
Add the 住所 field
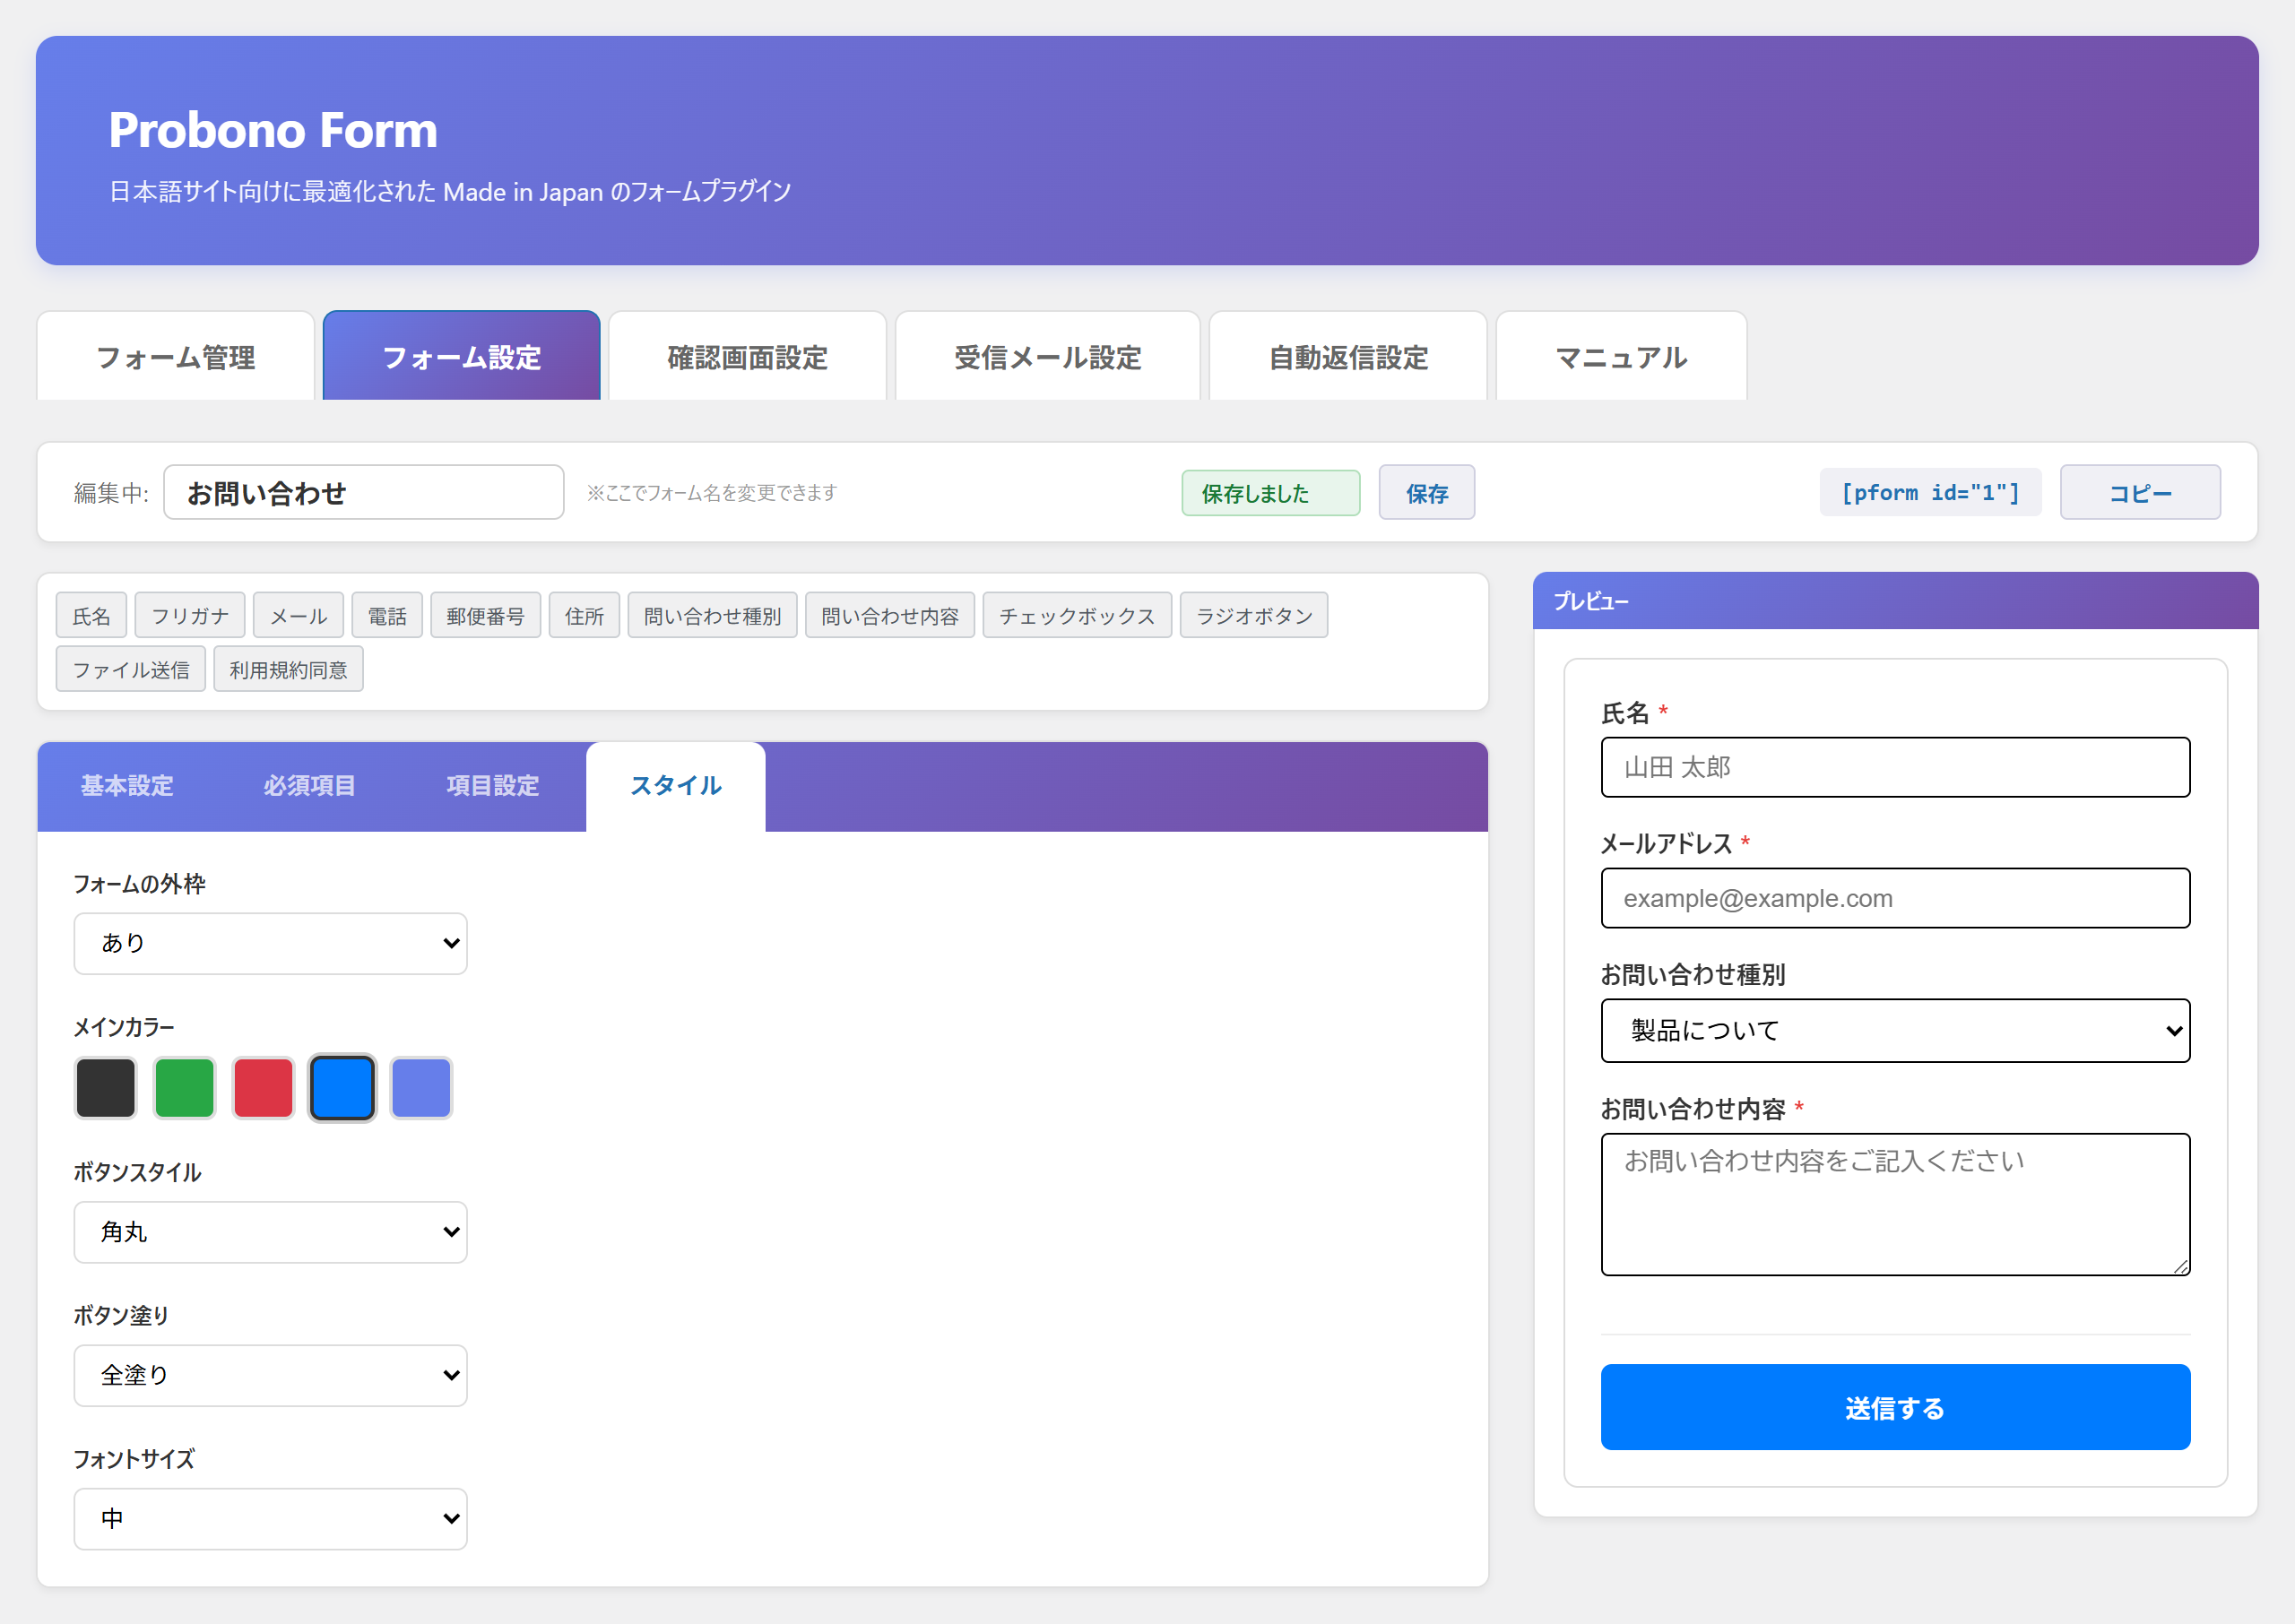coord(584,616)
